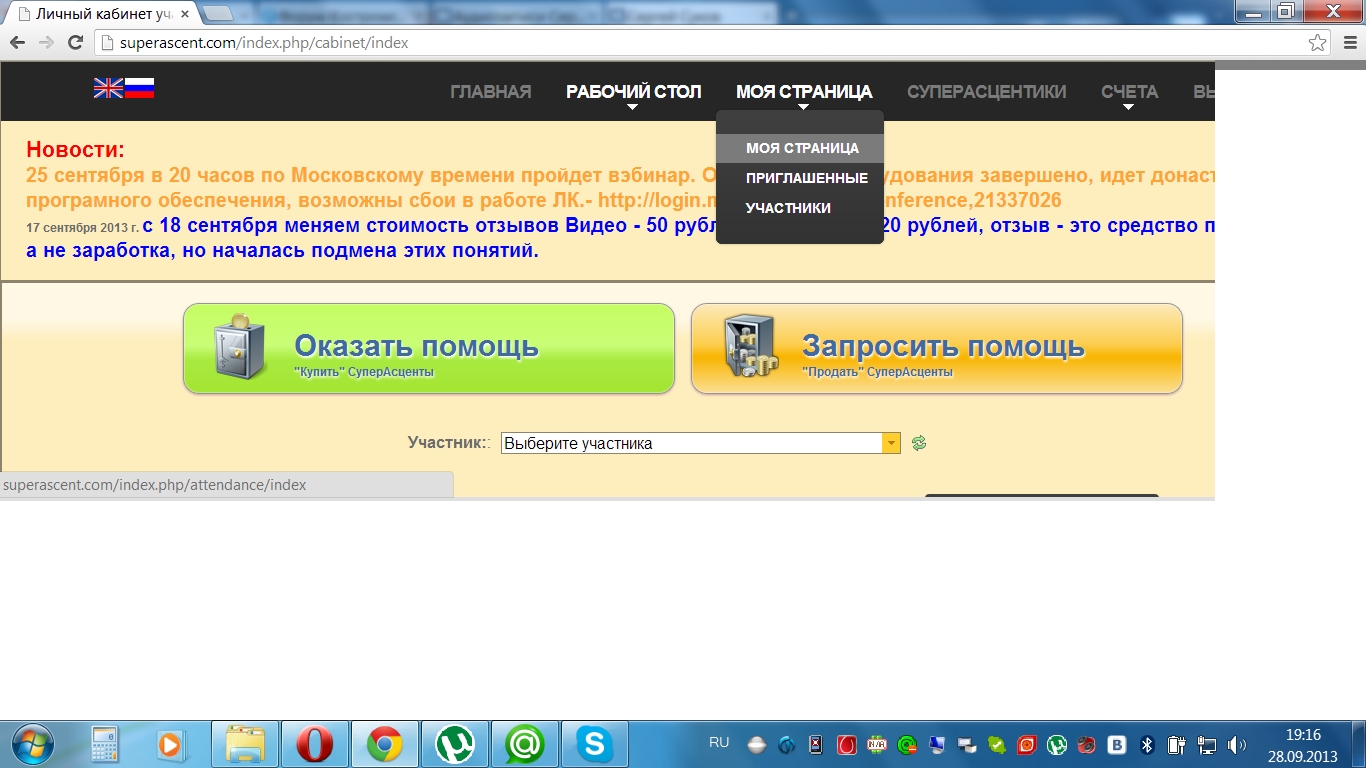Image resolution: width=1366 pixels, height=768 pixels.
Task: Close the 'Личный кабинет' browser tab
Action: pyautogui.click(x=184, y=14)
